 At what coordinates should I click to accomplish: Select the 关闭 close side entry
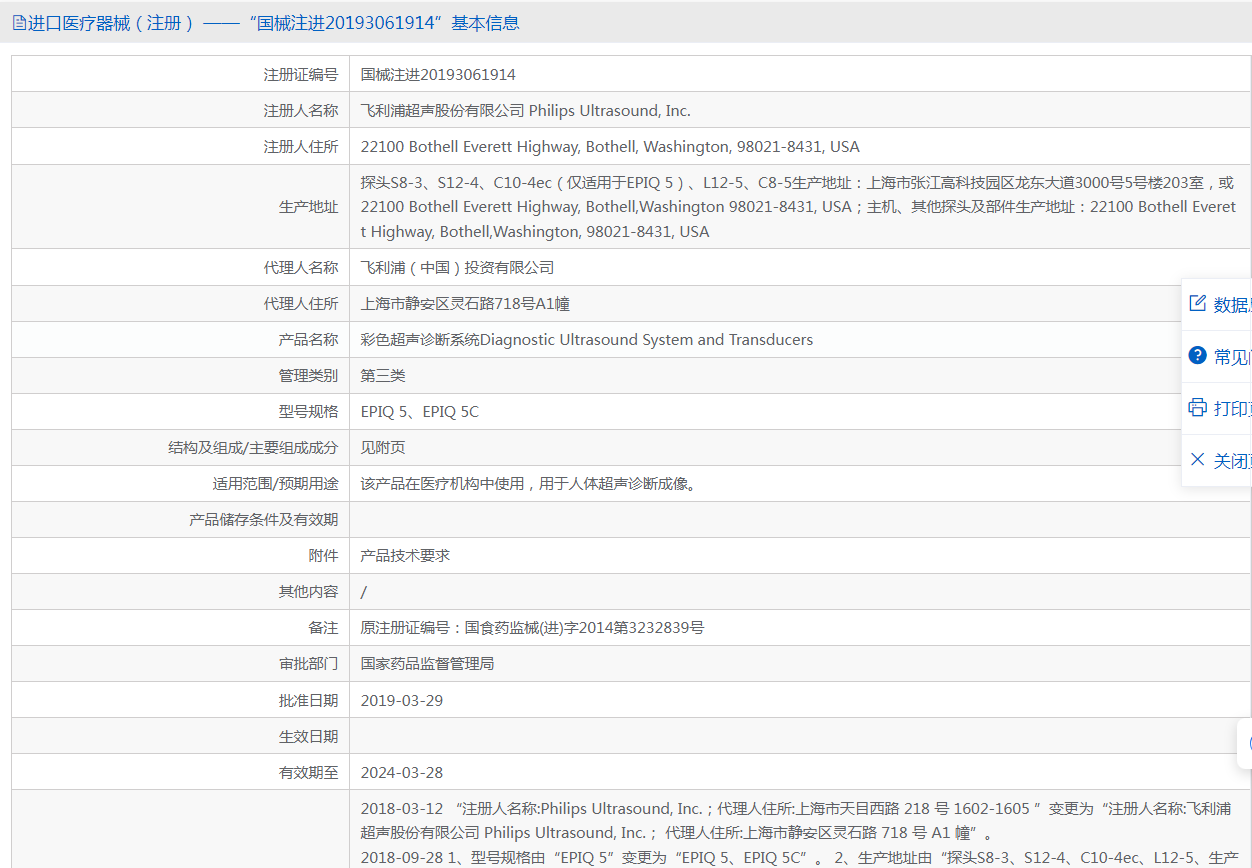pyautogui.click(x=1217, y=460)
